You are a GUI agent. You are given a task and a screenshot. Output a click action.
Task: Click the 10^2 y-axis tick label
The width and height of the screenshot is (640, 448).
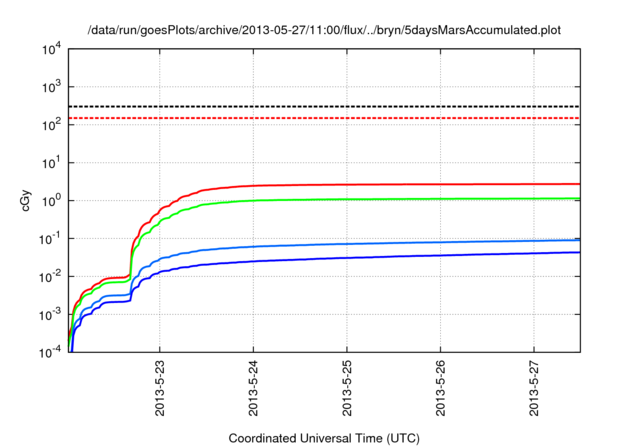point(51,125)
